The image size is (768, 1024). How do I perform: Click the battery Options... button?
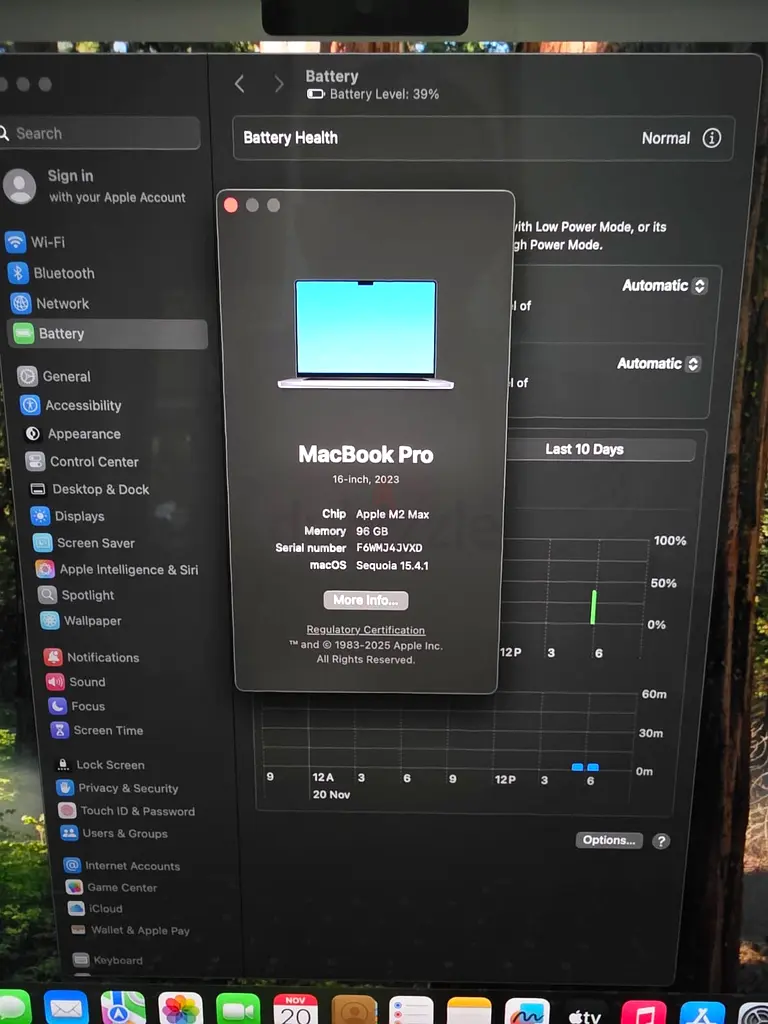pos(609,840)
